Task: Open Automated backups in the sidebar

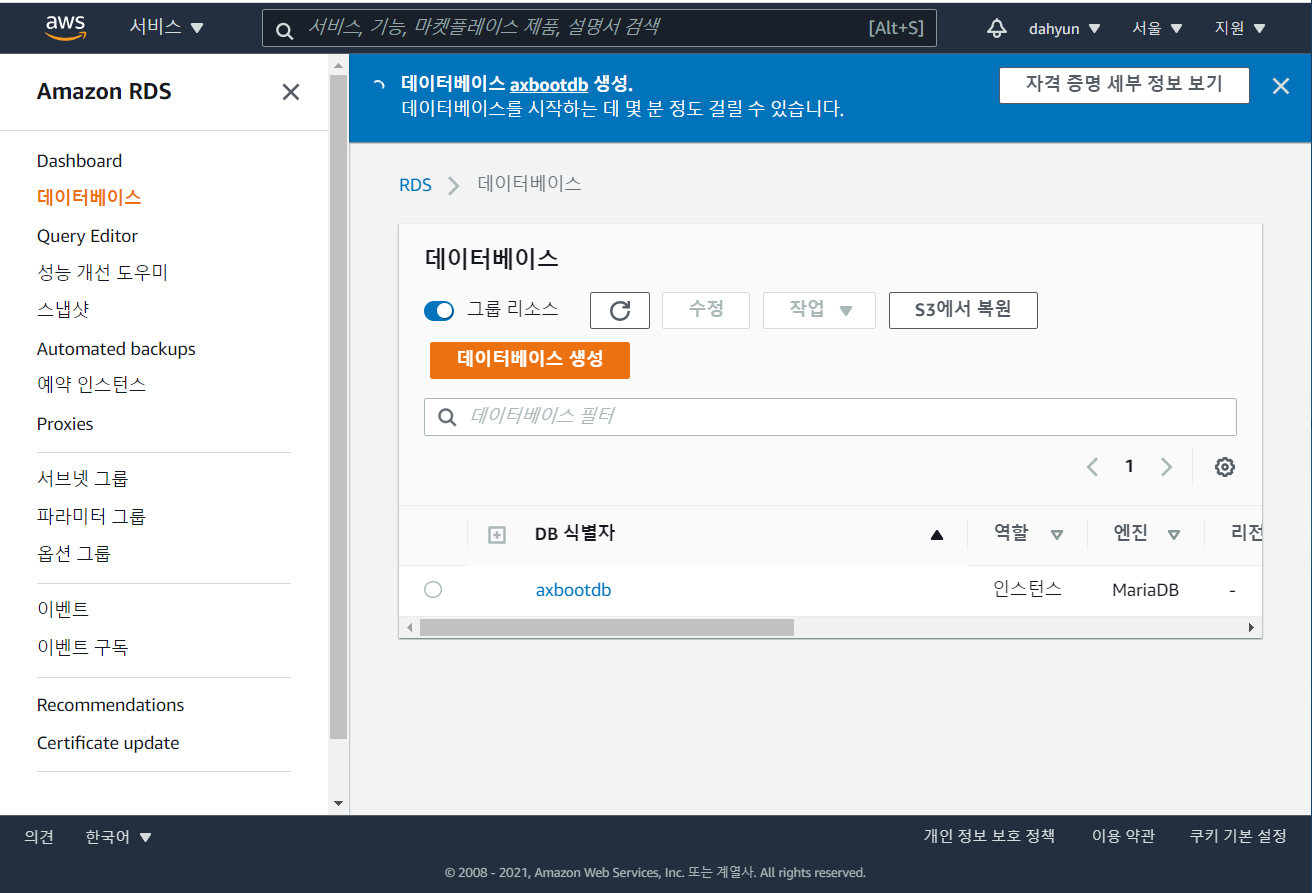Action: tap(116, 349)
